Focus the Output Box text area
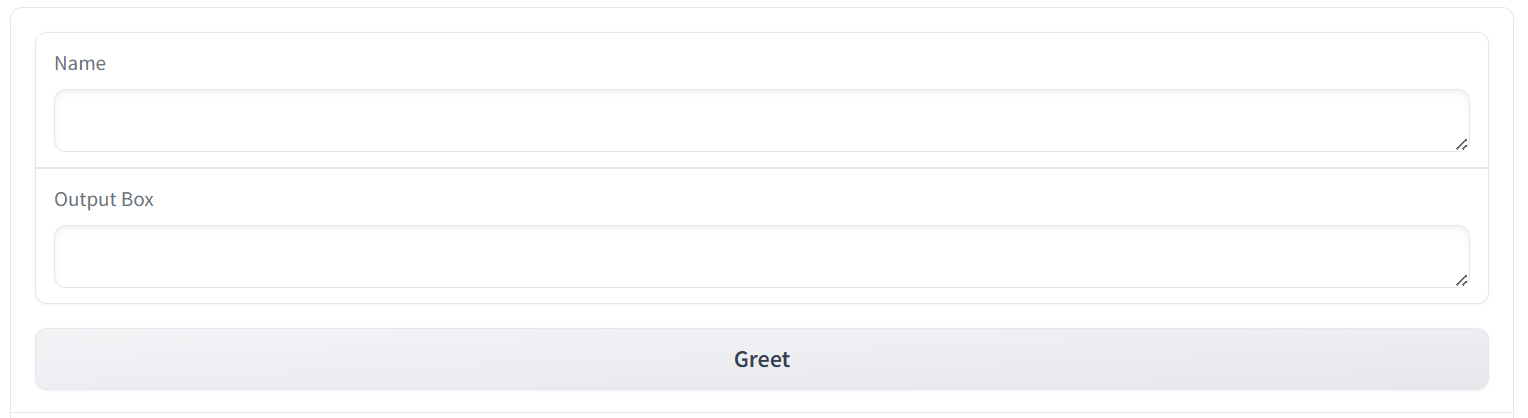This screenshot has width=1528, height=418. pyautogui.click(x=760, y=256)
